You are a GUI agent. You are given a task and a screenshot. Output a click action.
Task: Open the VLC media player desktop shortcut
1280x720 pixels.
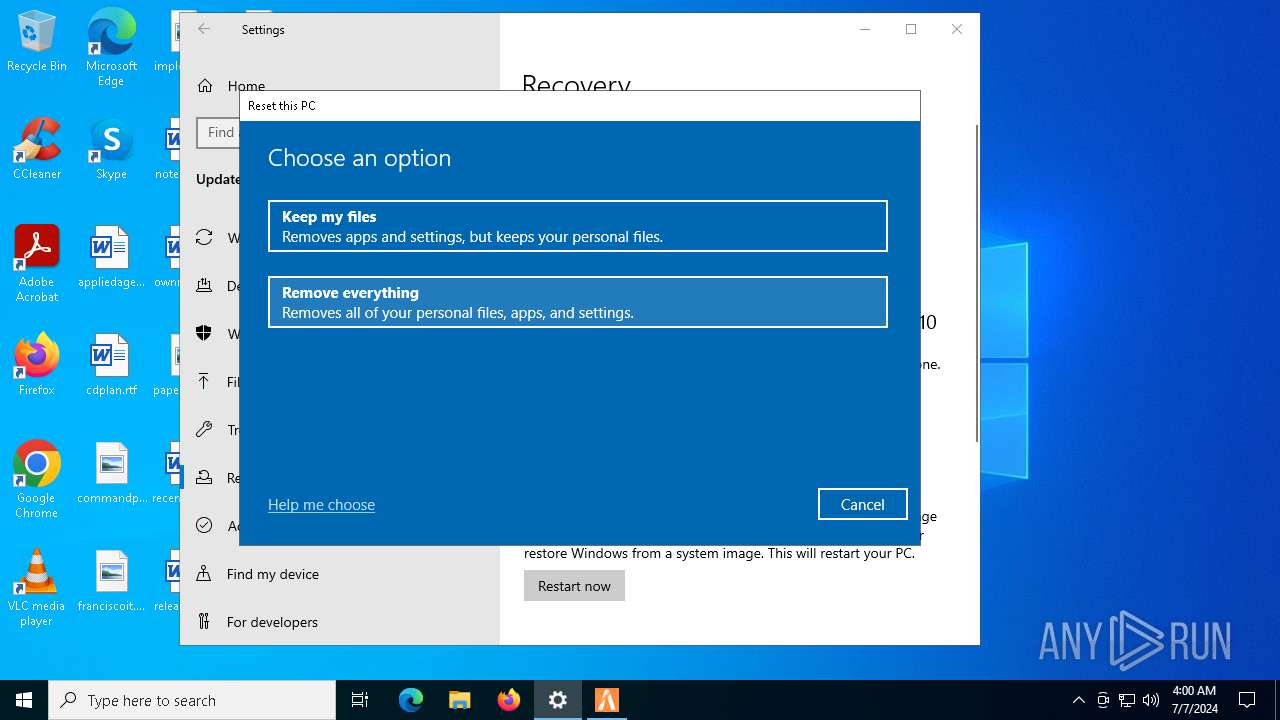coord(37,587)
